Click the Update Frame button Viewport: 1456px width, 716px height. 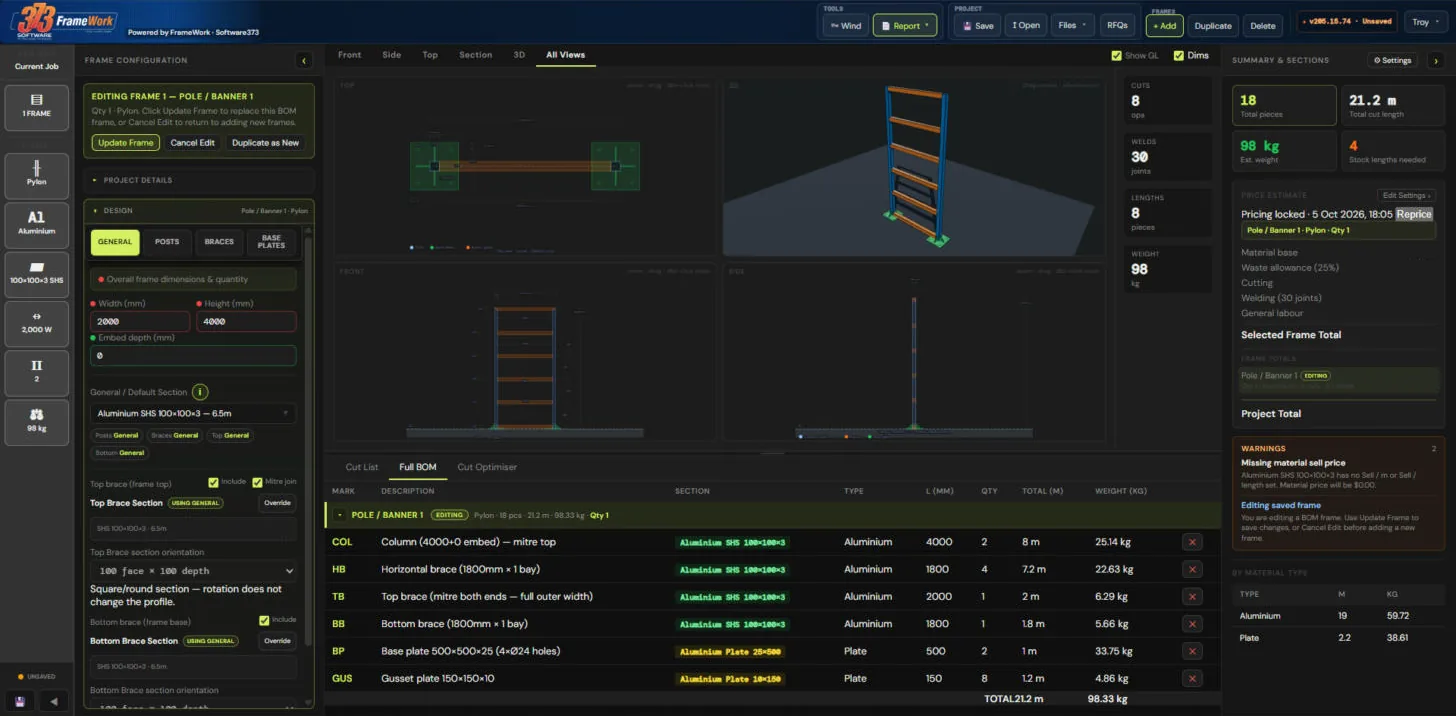pos(126,143)
